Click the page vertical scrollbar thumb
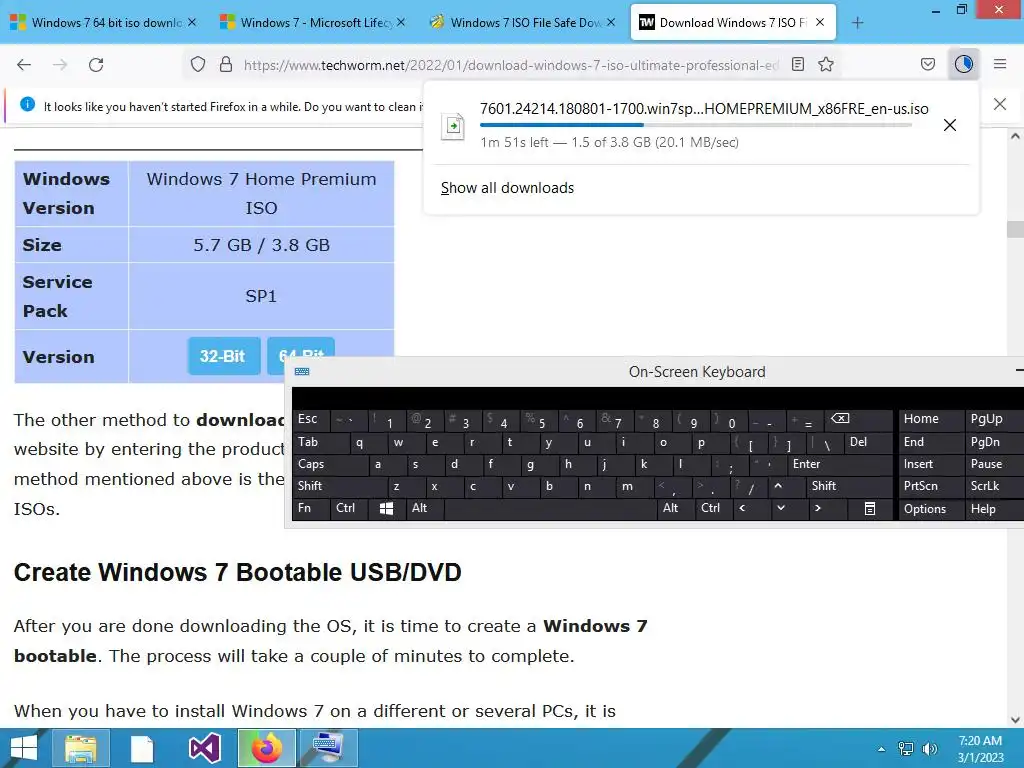The image size is (1024, 768). coord(1015,229)
